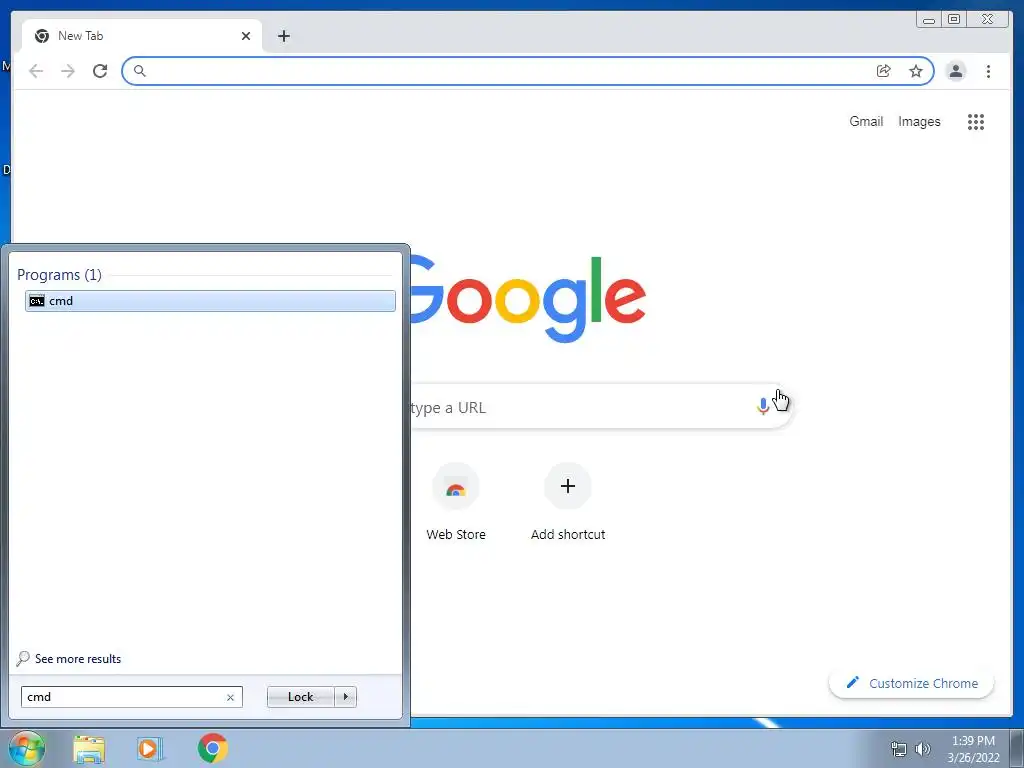Open a new tab with plus button
The width and height of the screenshot is (1024, 768).
(x=283, y=36)
